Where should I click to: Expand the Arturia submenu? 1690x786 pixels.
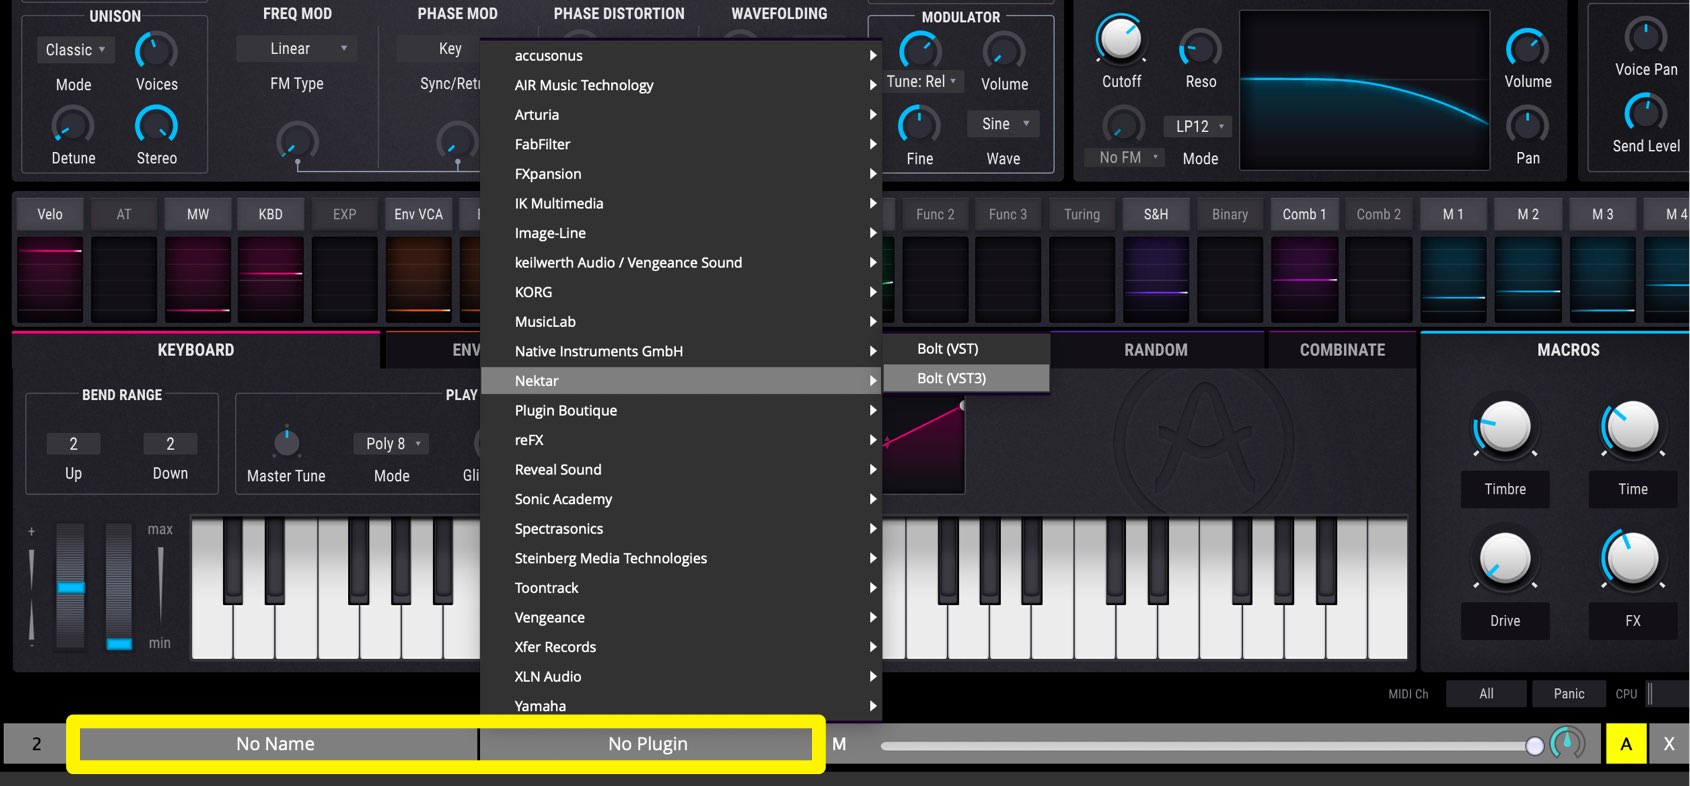pyautogui.click(x=681, y=115)
